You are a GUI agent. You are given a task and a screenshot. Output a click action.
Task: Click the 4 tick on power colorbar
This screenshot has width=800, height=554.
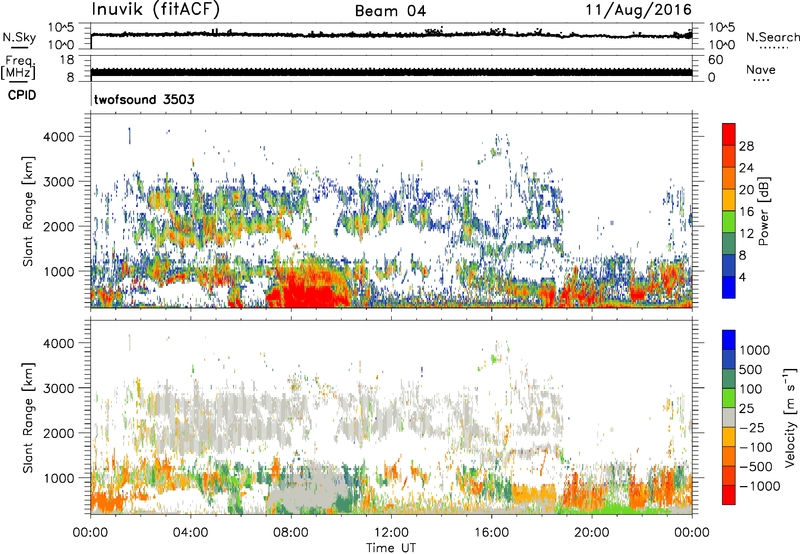[x=742, y=277]
